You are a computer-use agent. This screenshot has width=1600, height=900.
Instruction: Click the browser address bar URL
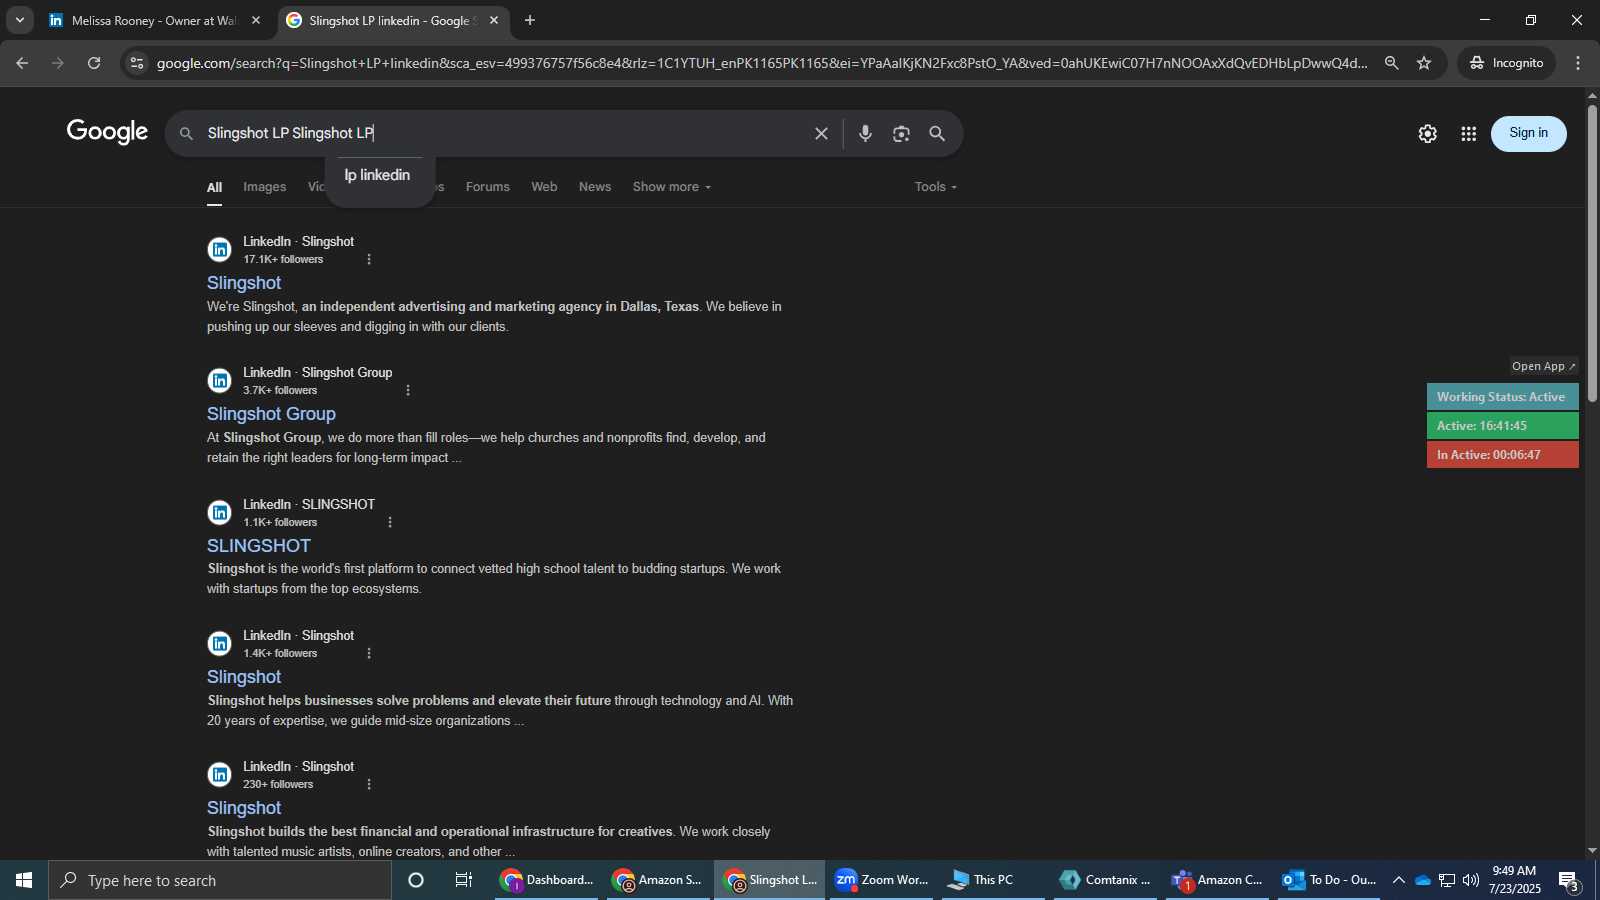[x=762, y=63]
